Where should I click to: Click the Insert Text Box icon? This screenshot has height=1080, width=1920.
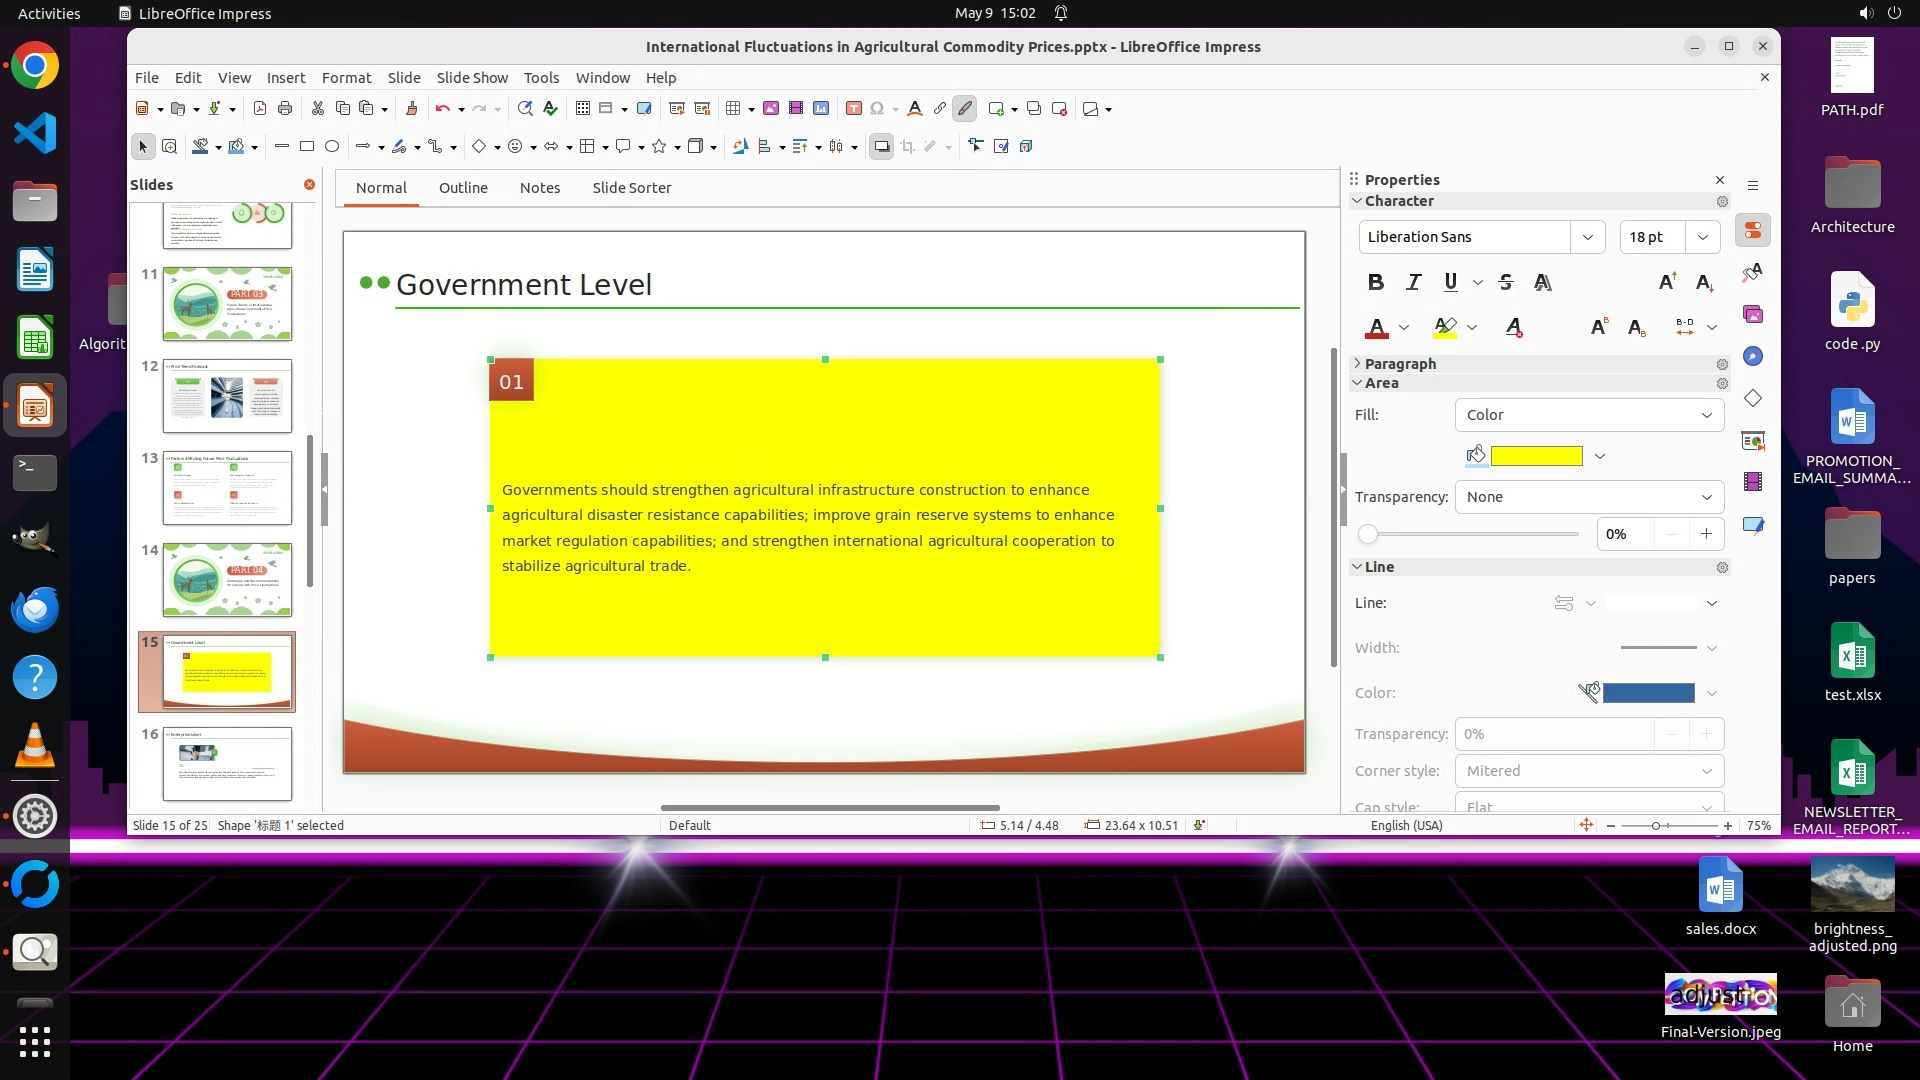(x=854, y=109)
